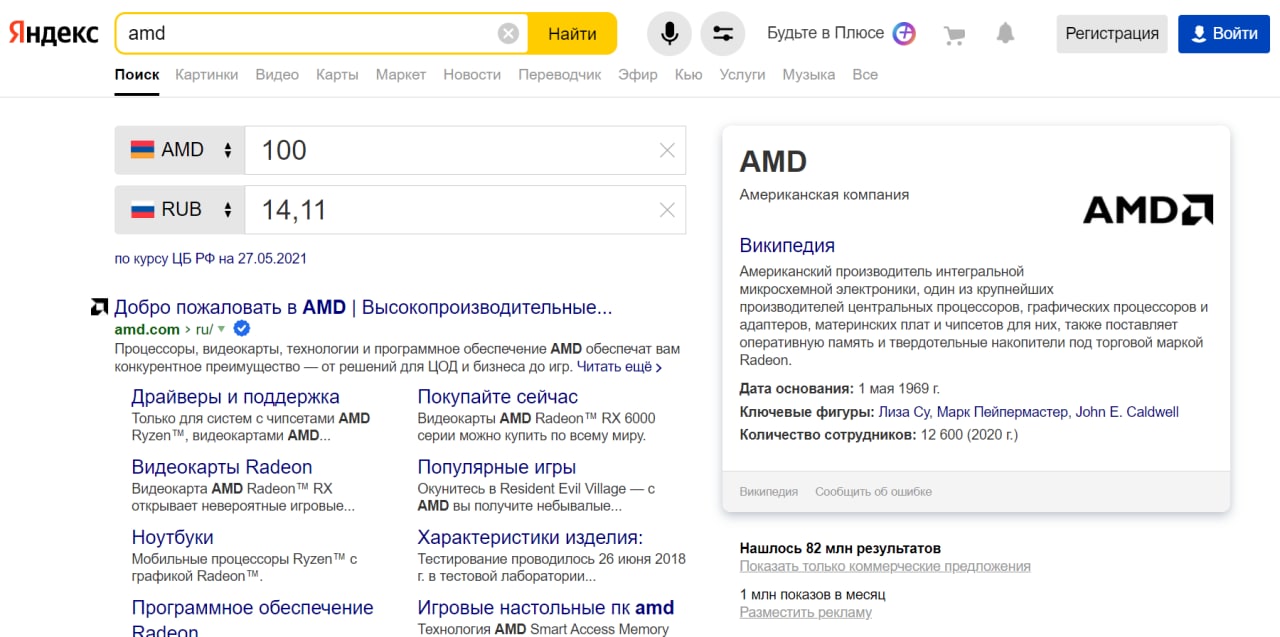Click the AMD favicon beside first result
This screenshot has width=1280, height=637.
point(99,307)
